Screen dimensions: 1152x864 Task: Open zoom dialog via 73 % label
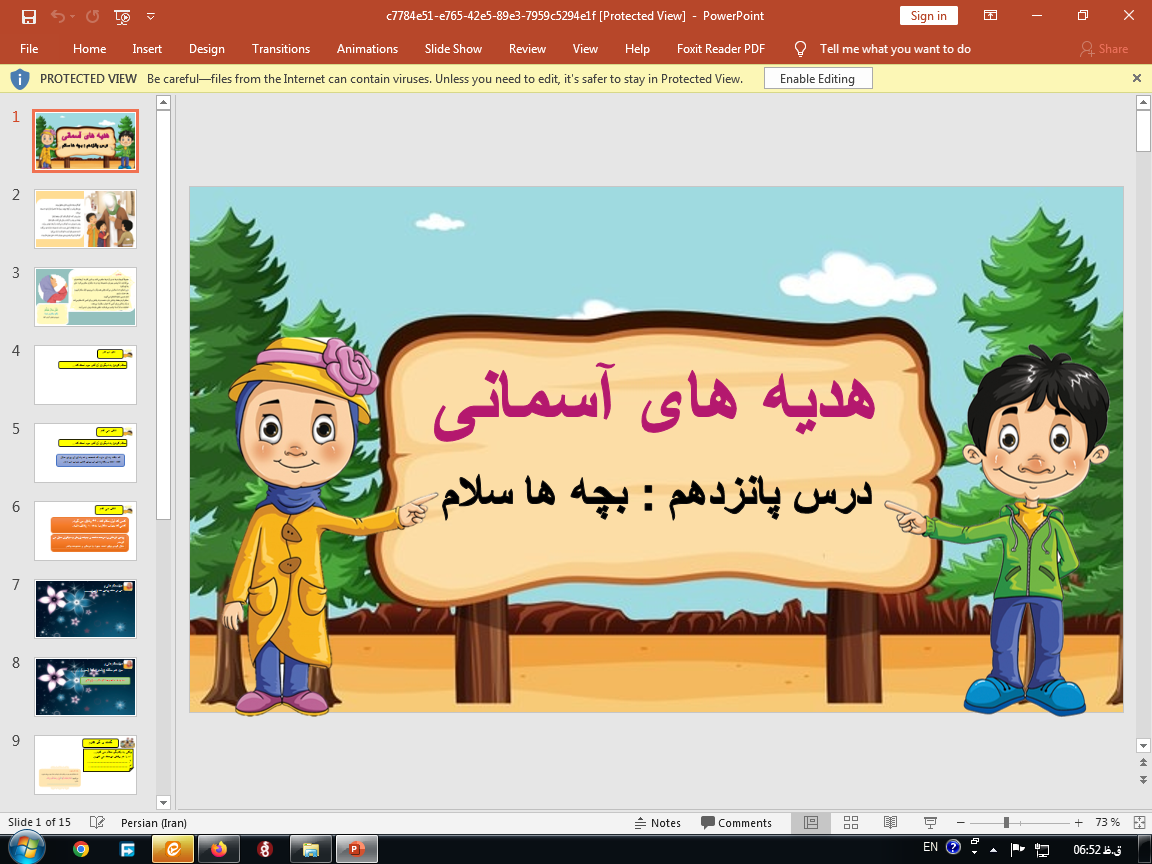(1107, 823)
